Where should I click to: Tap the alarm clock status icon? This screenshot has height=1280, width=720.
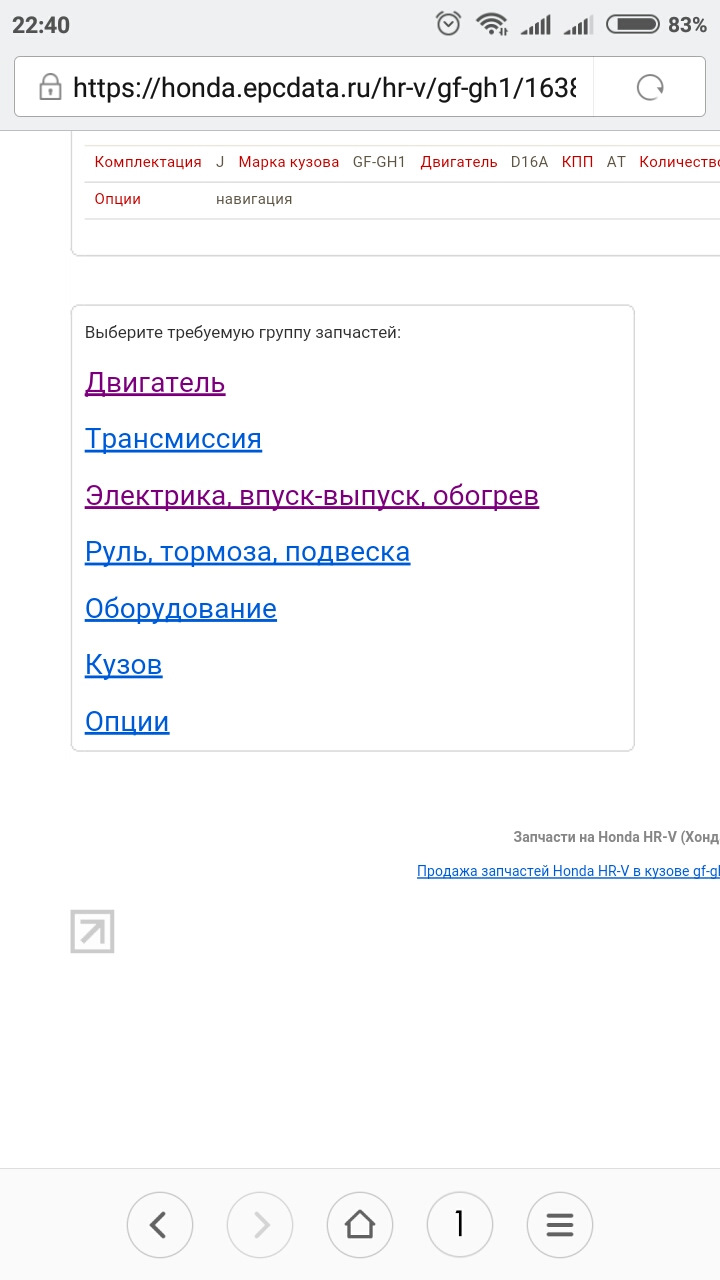(x=449, y=24)
